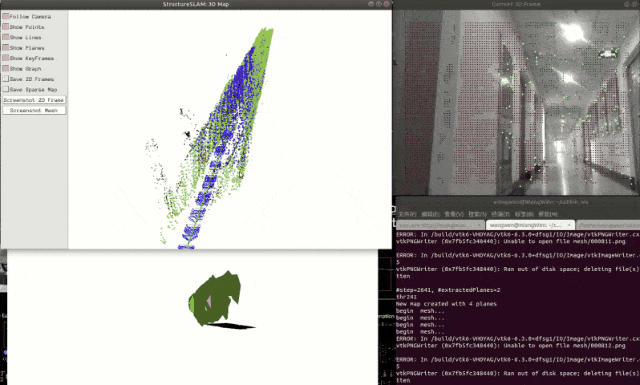The height and width of the screenshot is (385, 640).
Task: Click the Screenshot Mesh button
Action: coord(34,110)
